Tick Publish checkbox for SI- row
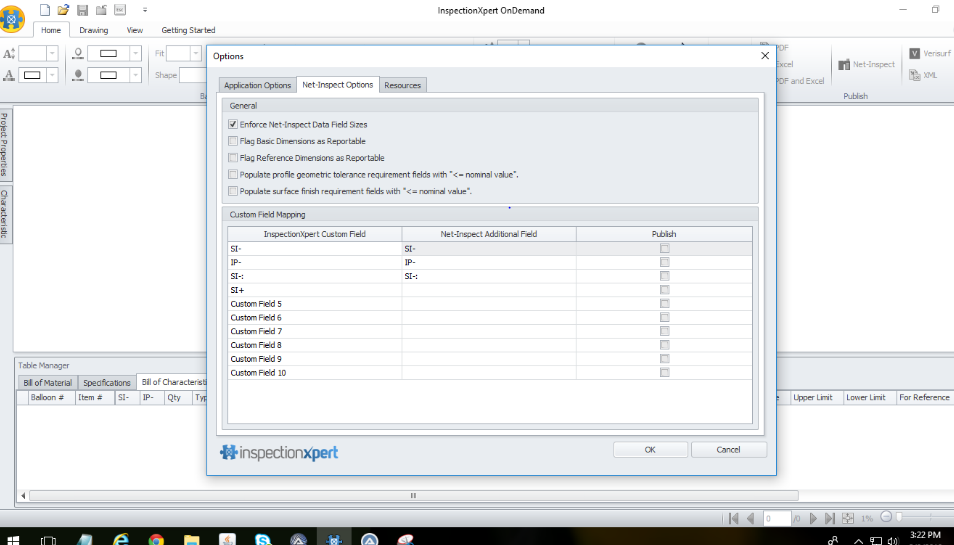The height and width of the screenshot is (545, 954). 664,248
